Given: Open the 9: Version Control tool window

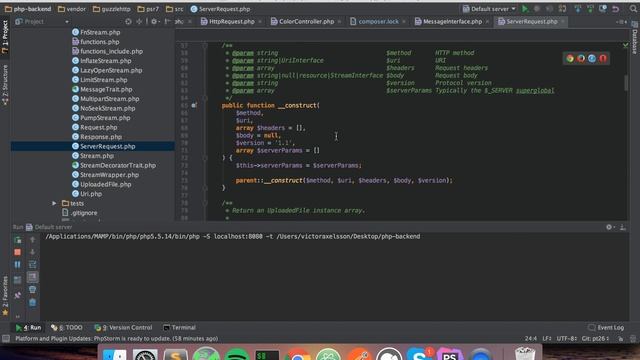Looking at the screenshot, I should tap(123, 327).
